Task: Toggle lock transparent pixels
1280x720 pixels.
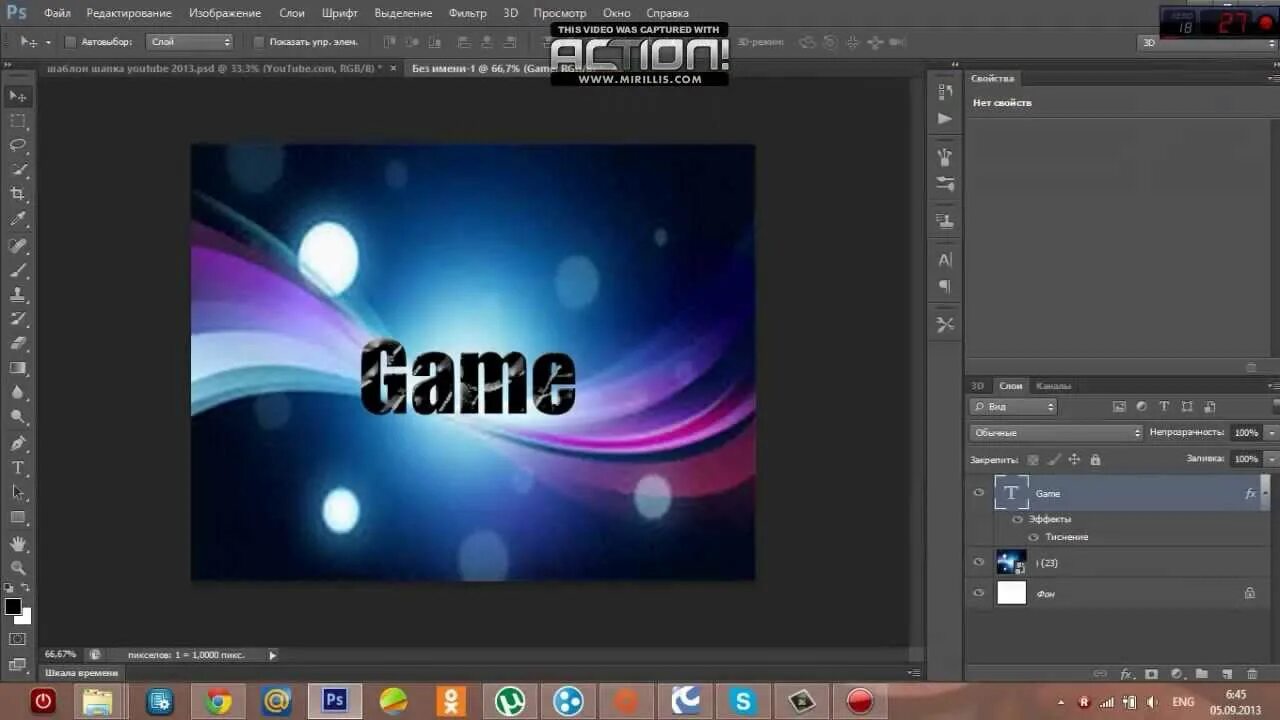Action: pyautogui.click(x=1033, y=460)
